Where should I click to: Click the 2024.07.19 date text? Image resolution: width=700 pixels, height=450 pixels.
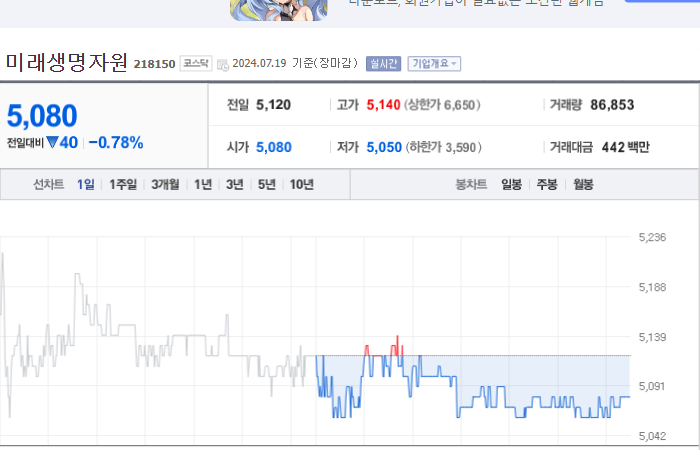tap(259, 63)
